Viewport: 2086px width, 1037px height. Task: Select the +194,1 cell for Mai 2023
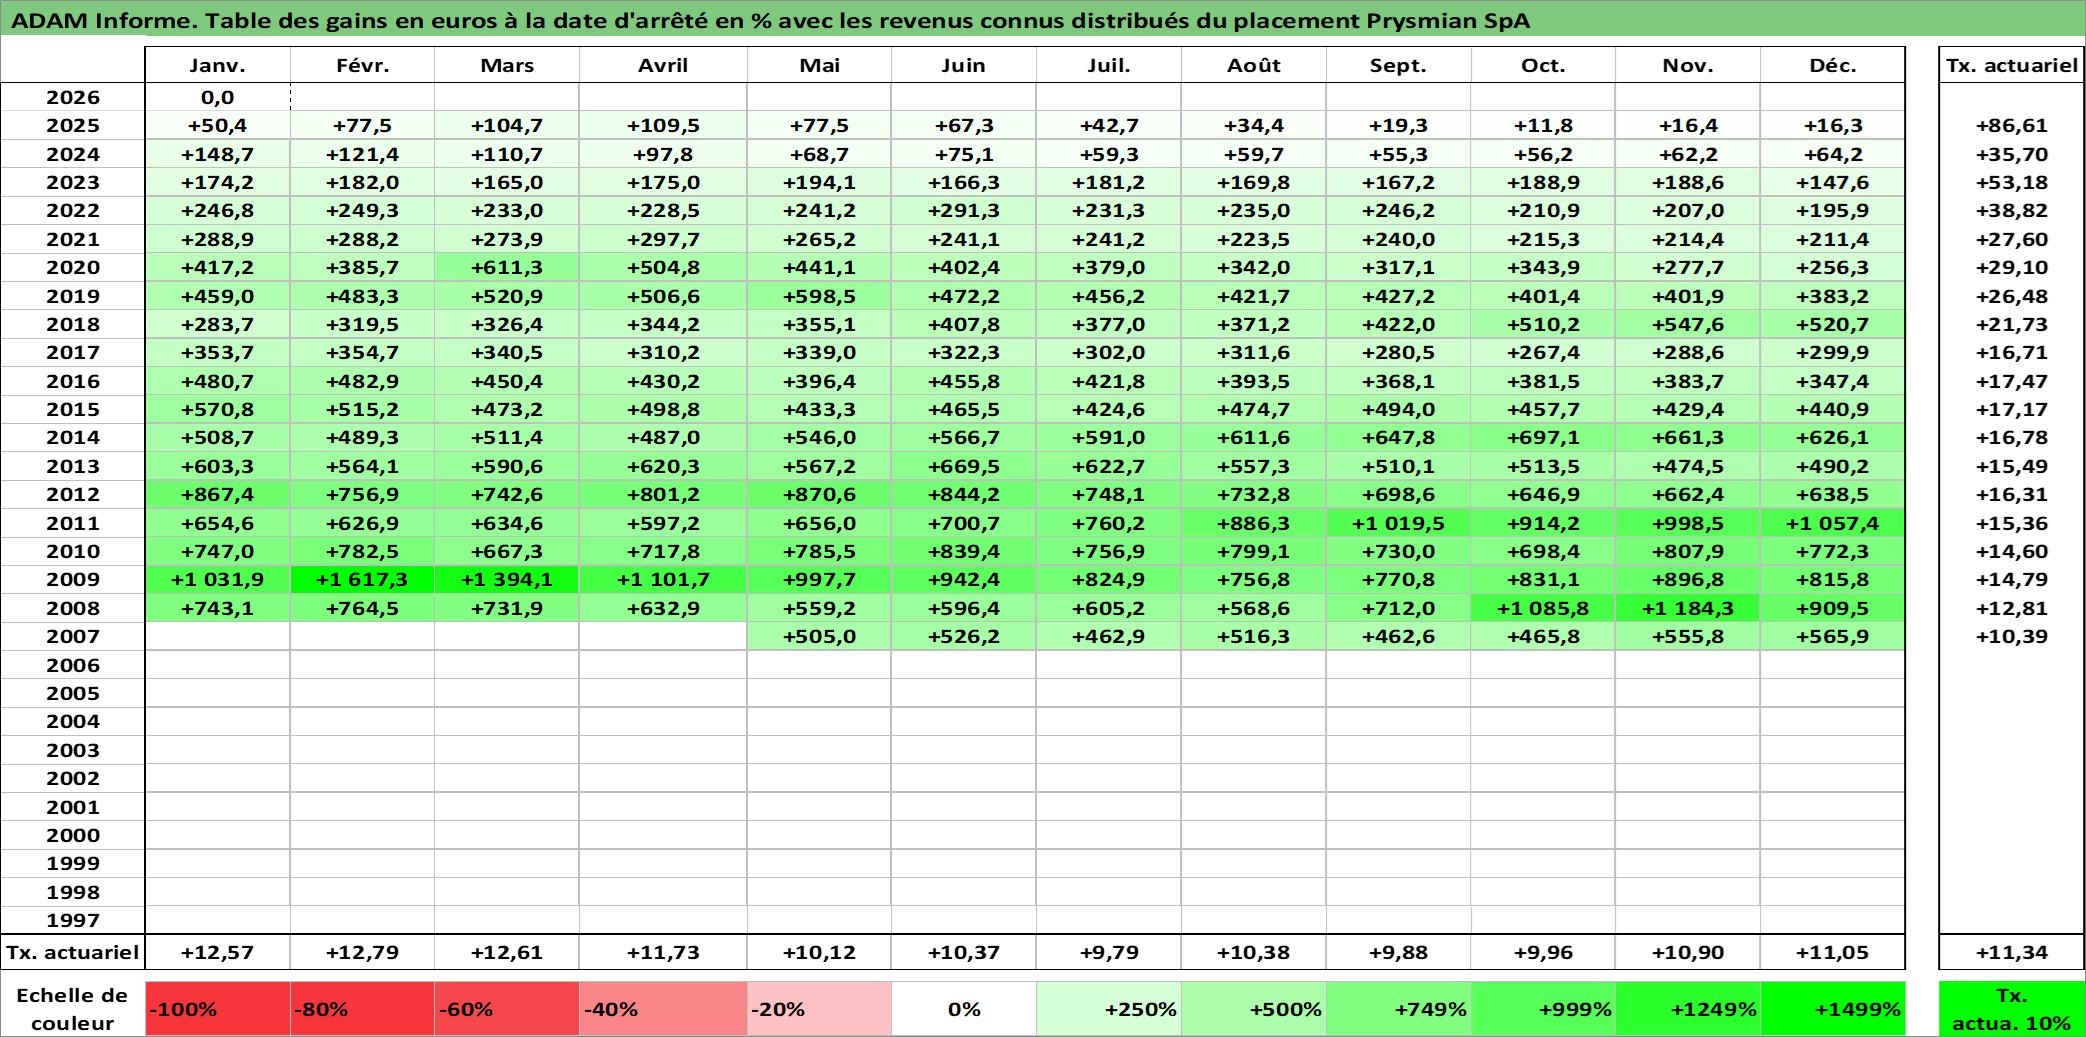click(819, 182)
